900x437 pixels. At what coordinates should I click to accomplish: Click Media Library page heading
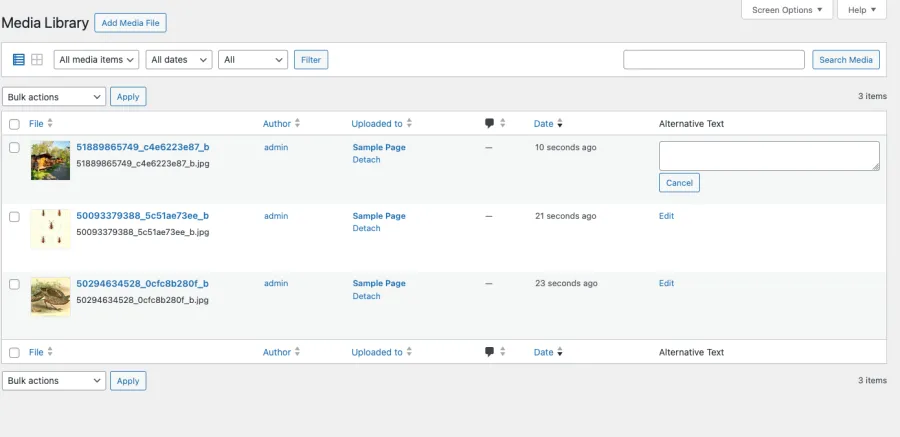[x=45, y=23]
